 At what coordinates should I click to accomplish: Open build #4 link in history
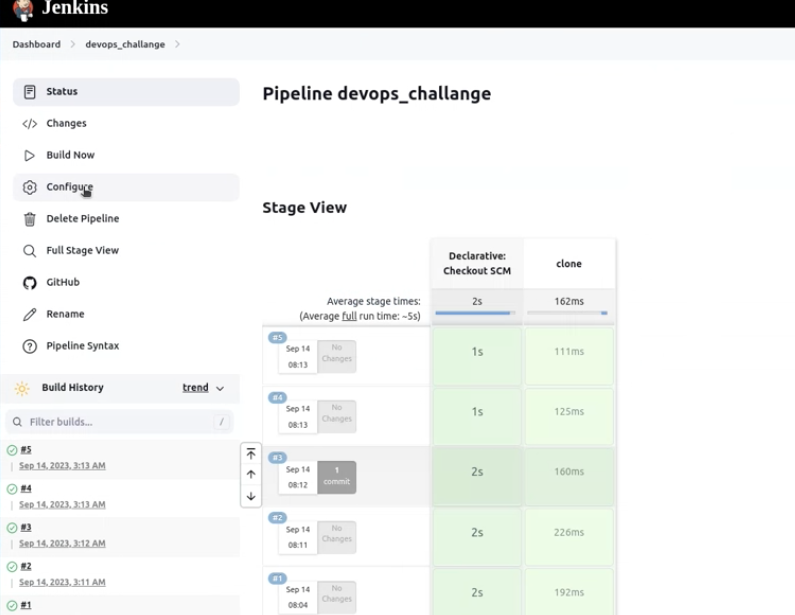click(26, 489)
